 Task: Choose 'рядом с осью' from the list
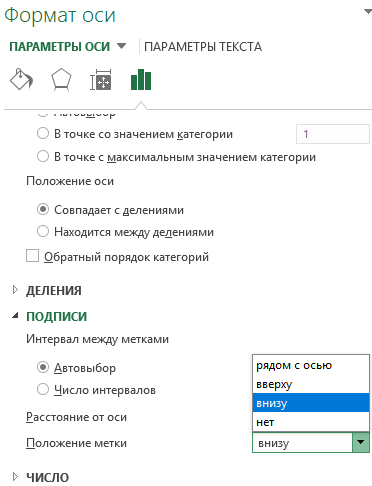pyautogui.click(x=311, y=365)
